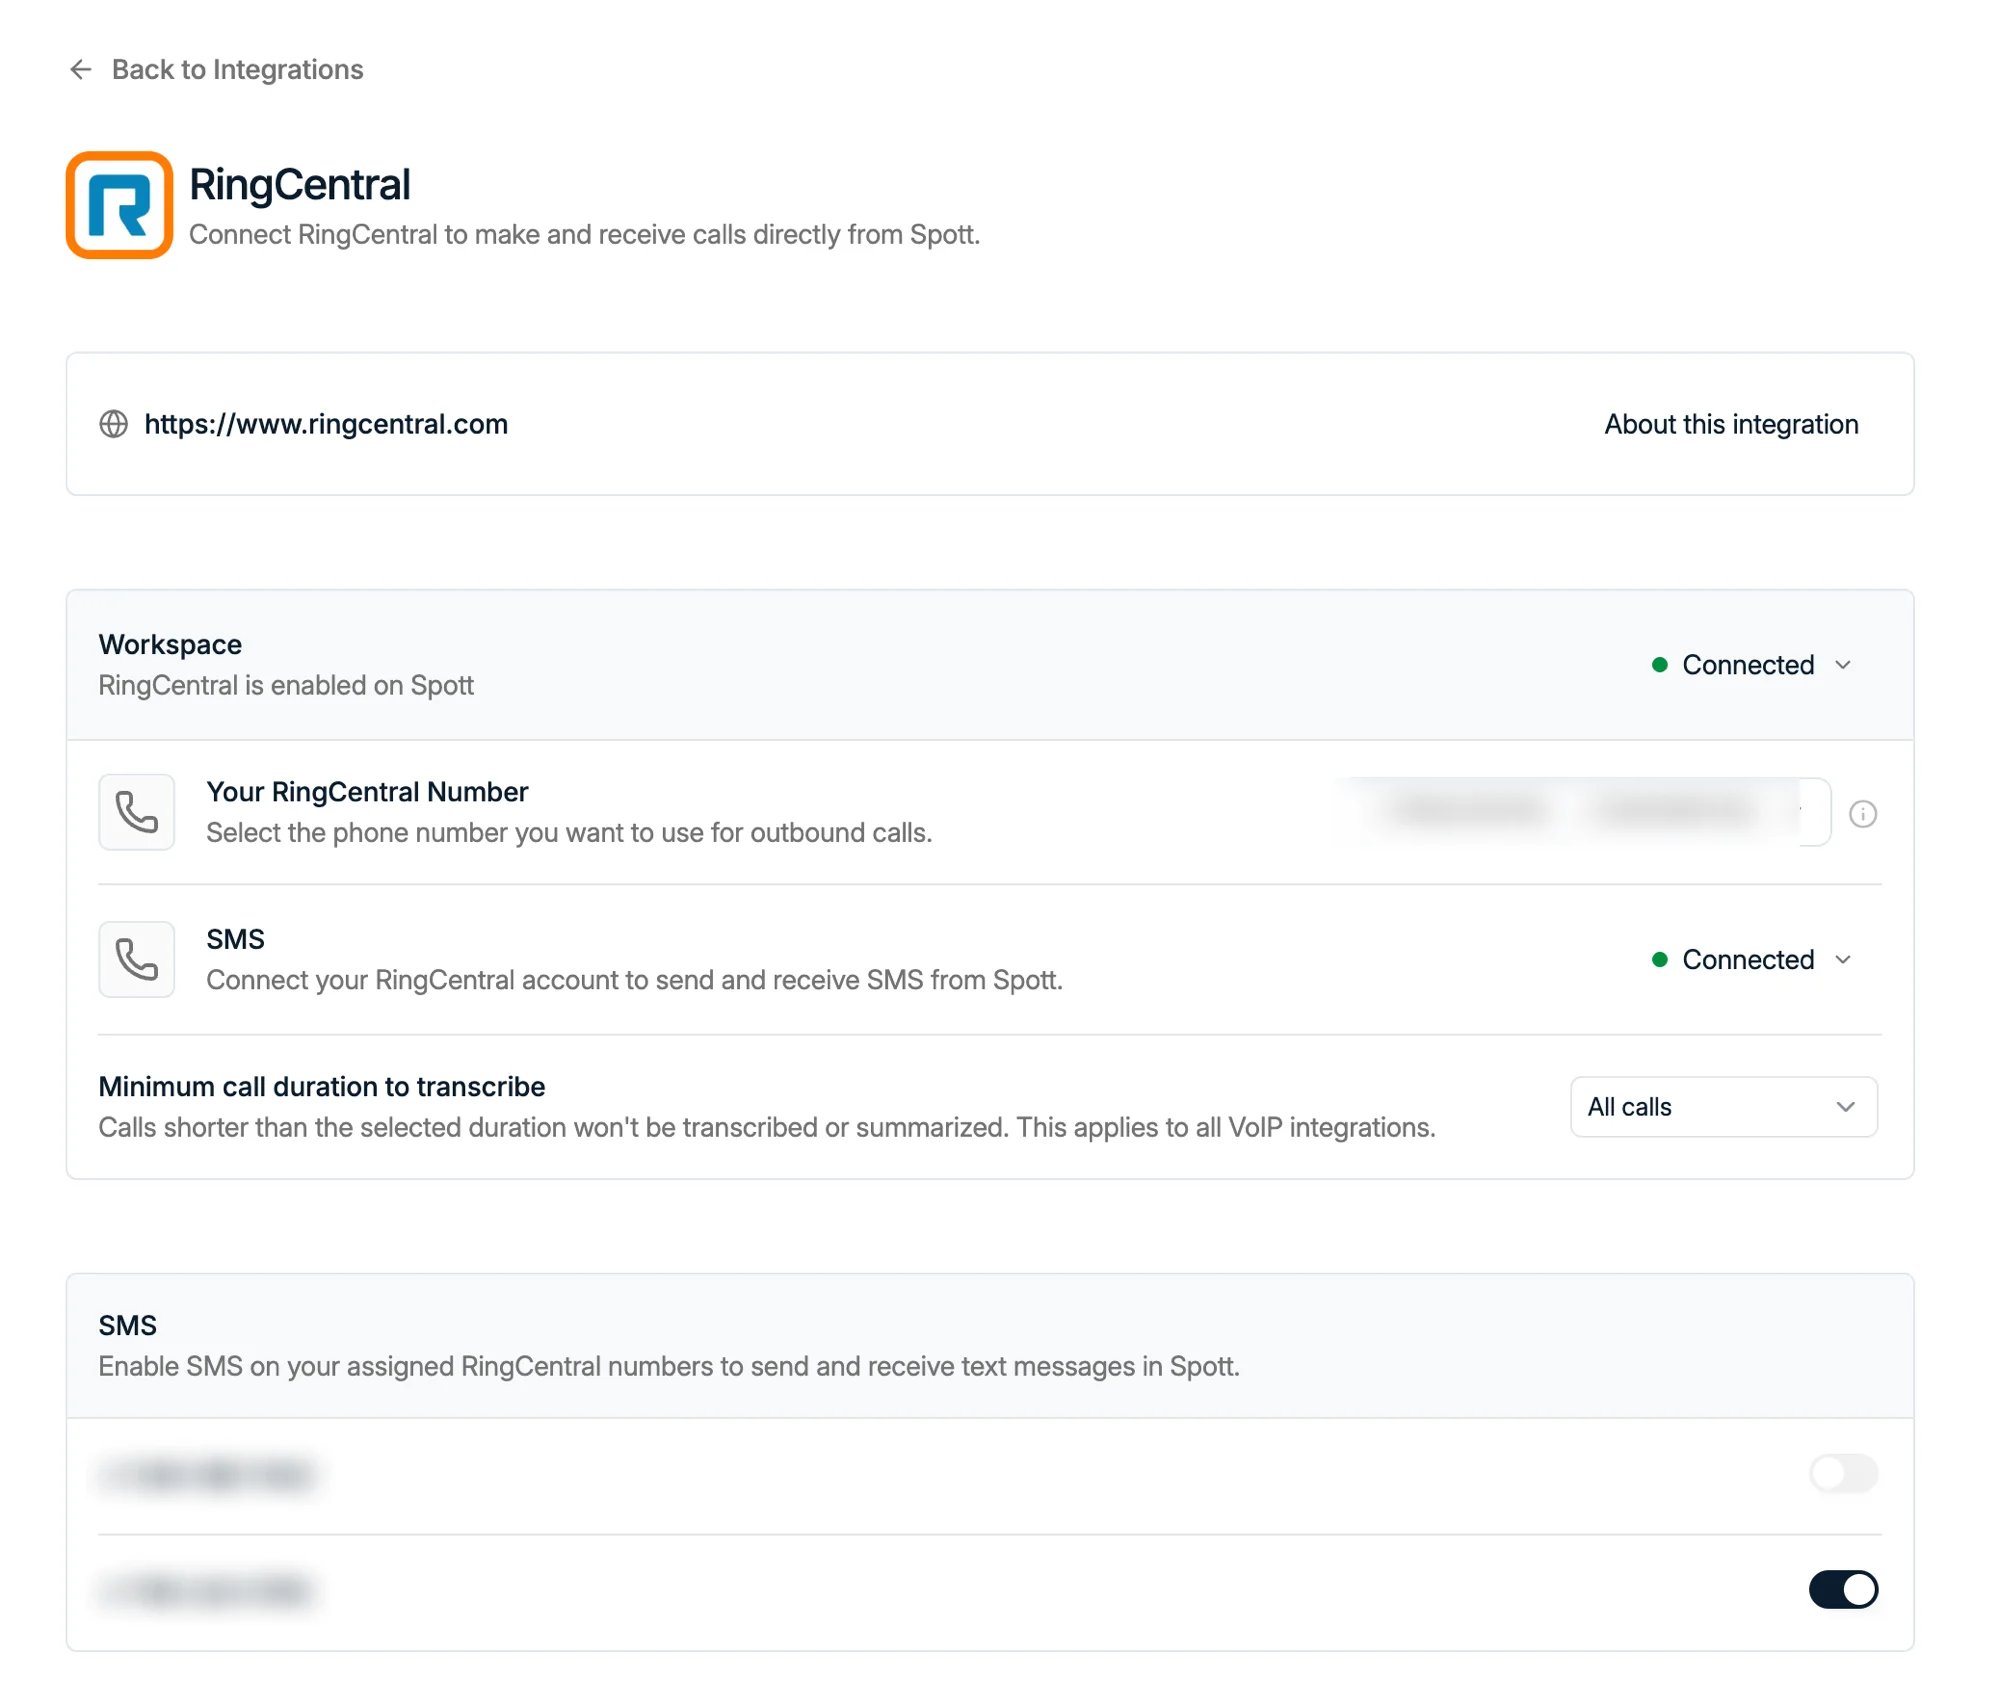2000x1707 pixels.
Task: Open the https://www.ringcentral.com link
Action: (x=326, y=424)
